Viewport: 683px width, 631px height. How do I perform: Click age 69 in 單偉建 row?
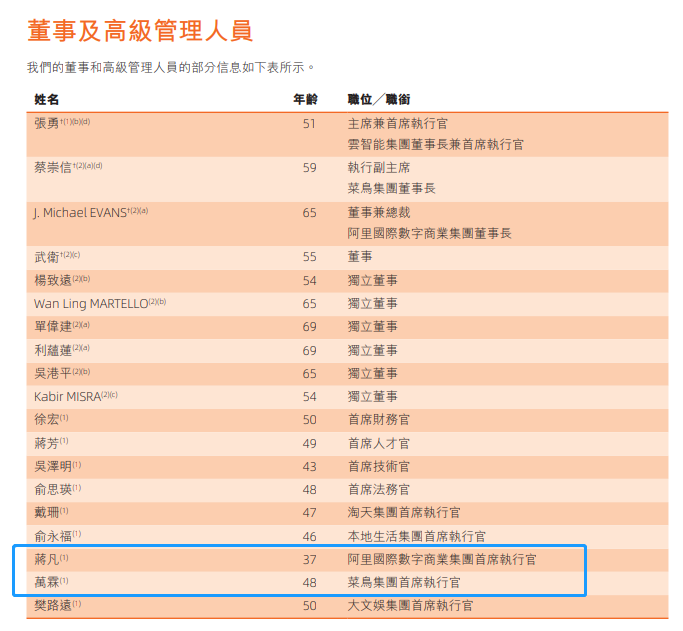[x=309, y=327]
